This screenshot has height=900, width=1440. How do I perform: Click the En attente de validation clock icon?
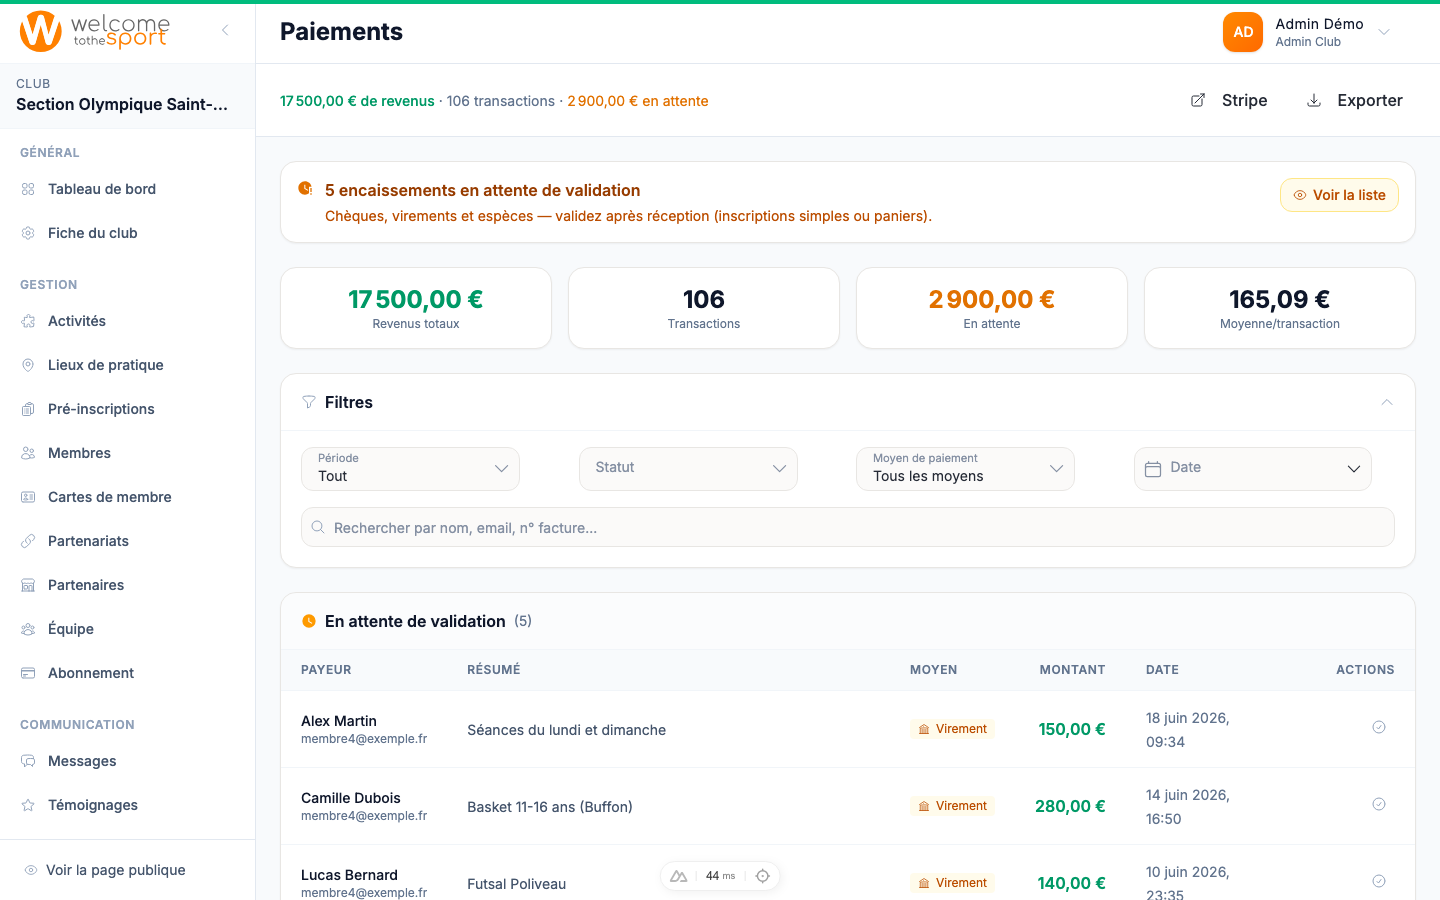[x=309, y=621]
